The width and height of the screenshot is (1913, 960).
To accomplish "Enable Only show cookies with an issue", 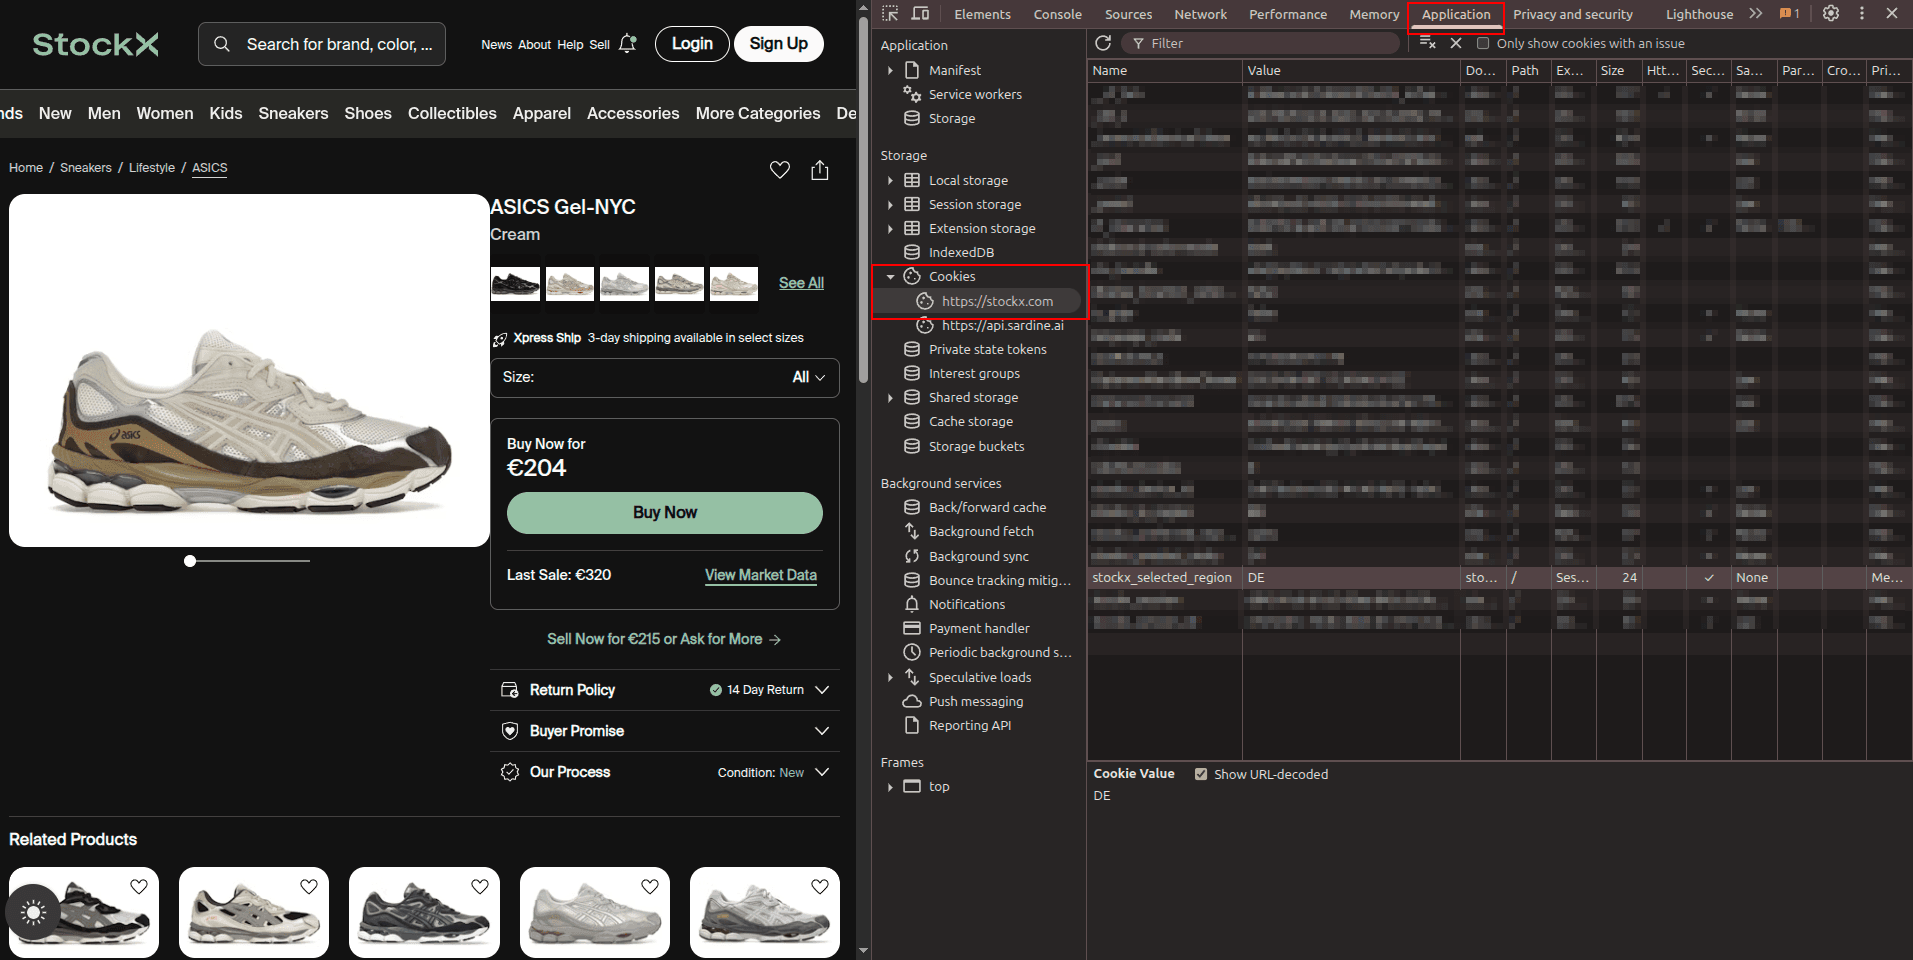I will coord(1483,43).
